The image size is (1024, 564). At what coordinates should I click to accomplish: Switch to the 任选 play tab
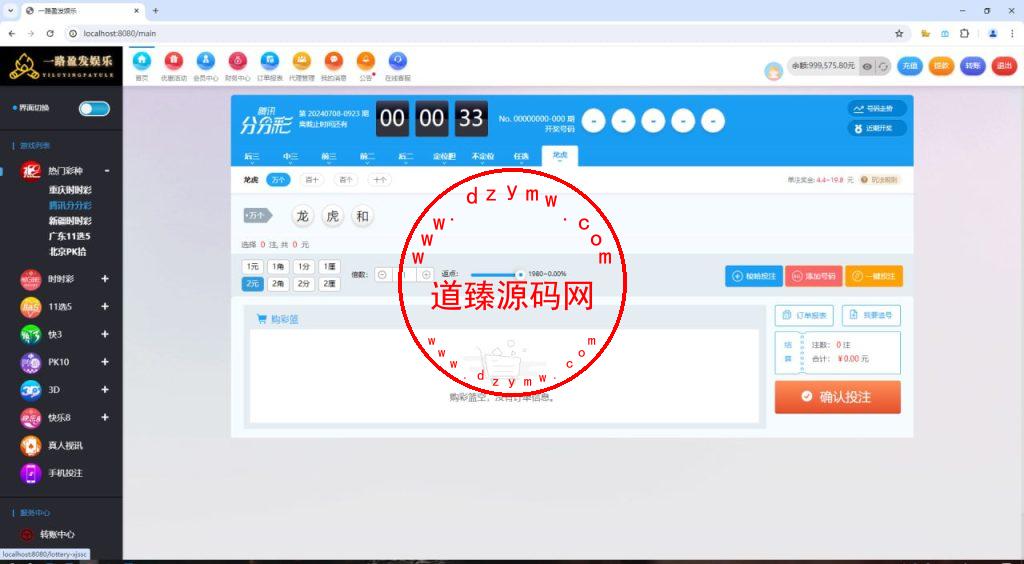tap(521, 157)
